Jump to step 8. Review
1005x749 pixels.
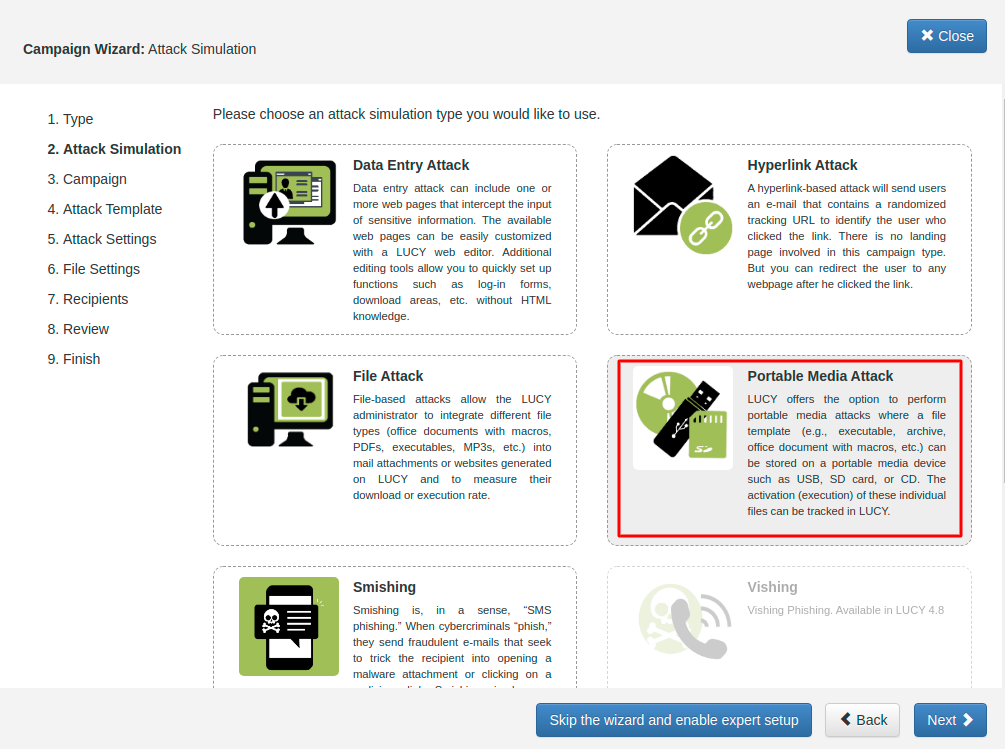[78, 329]
